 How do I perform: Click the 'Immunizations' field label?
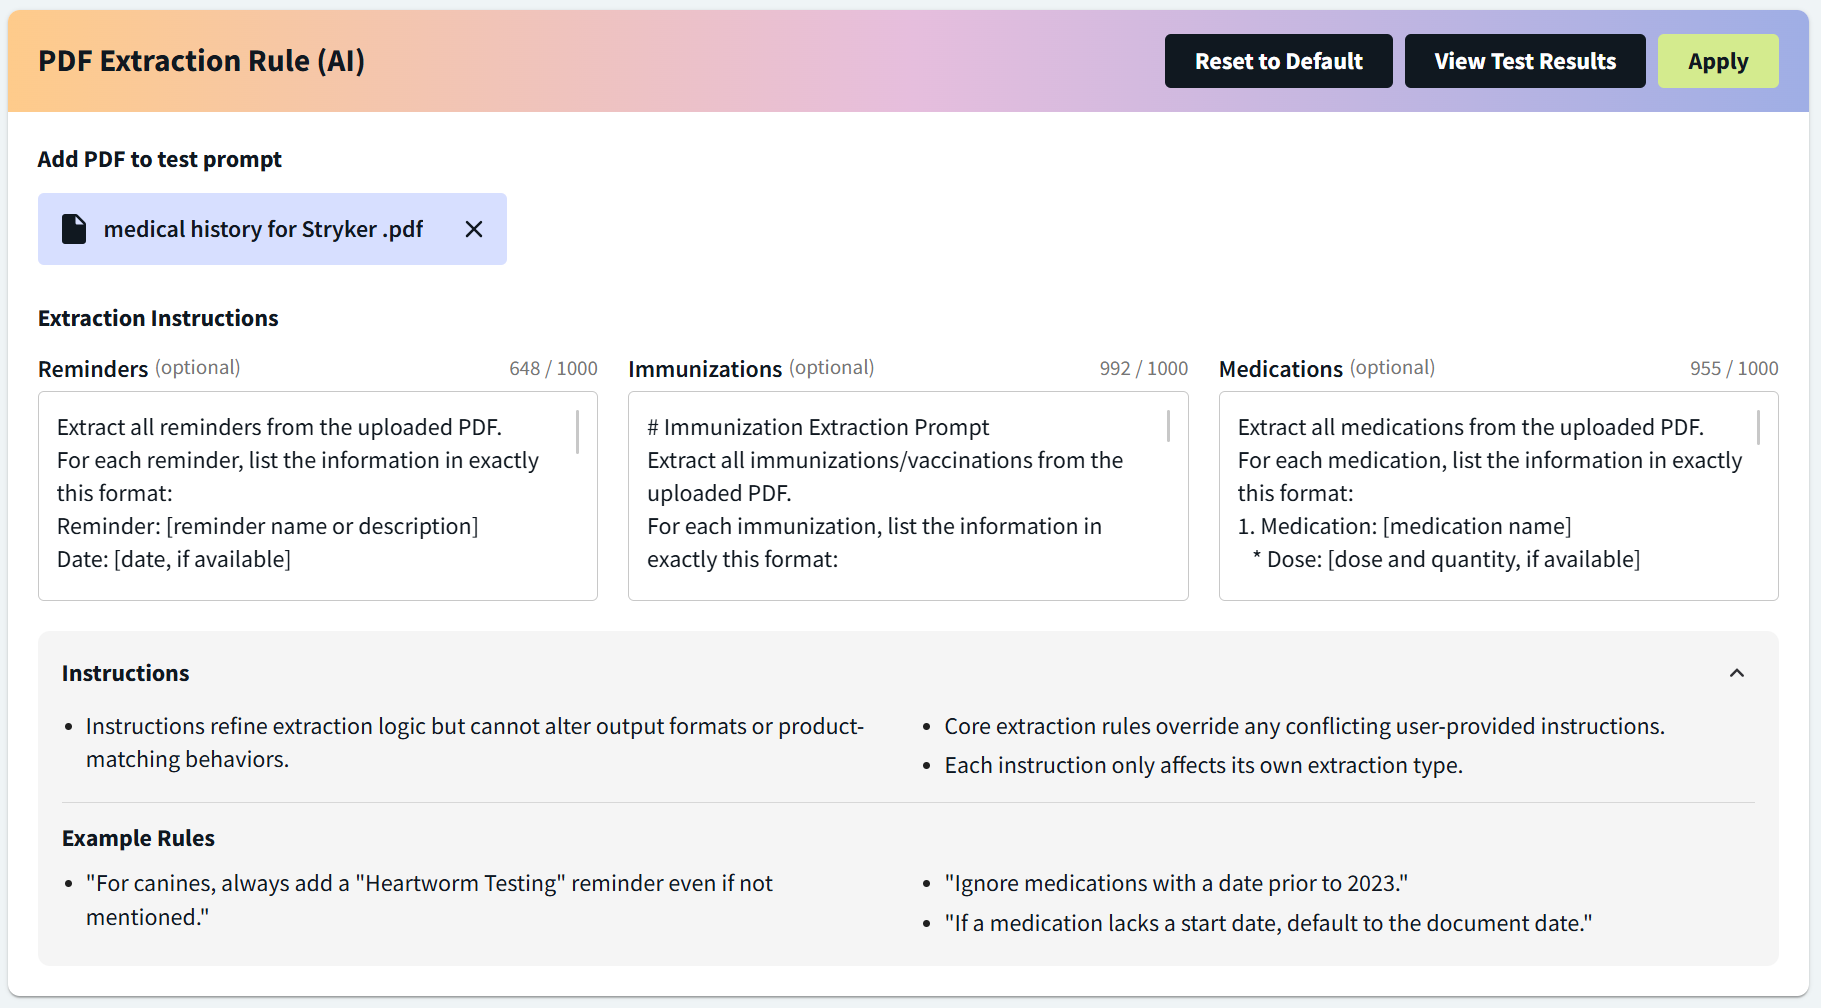705,369
